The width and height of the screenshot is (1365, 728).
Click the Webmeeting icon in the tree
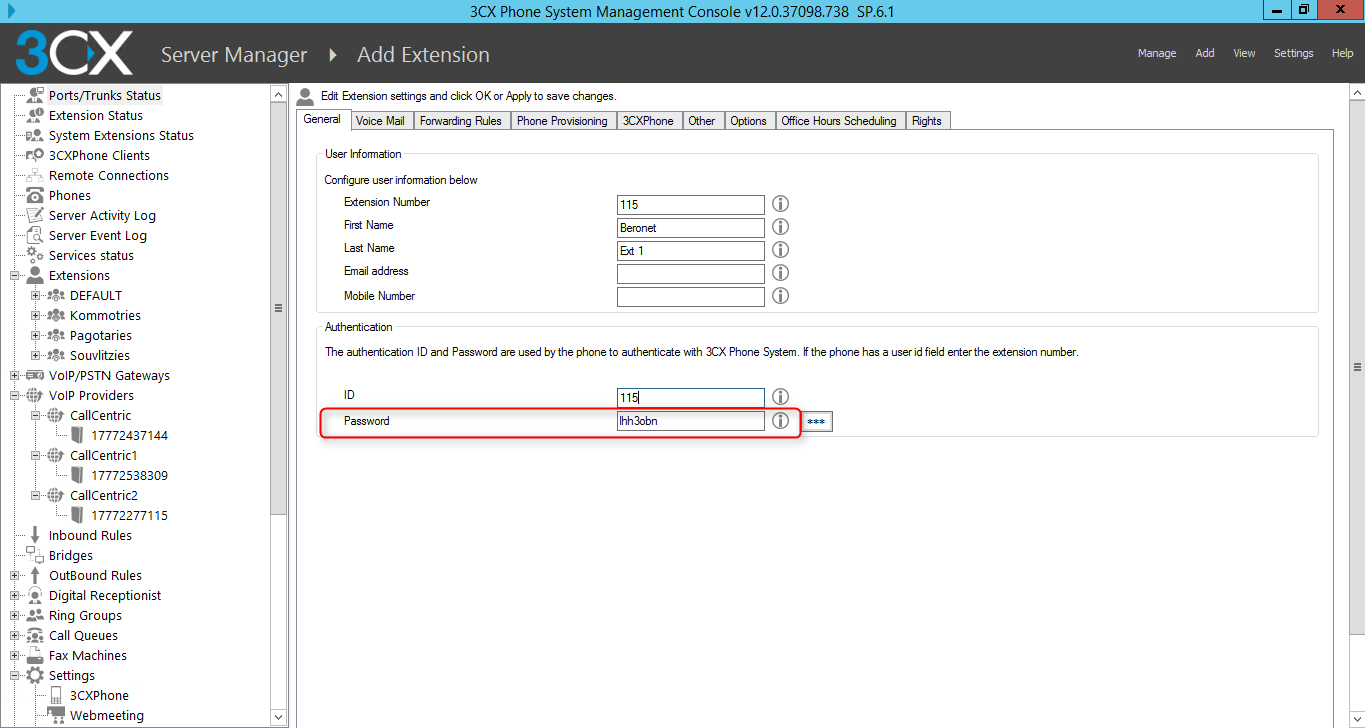coord(56,715)
